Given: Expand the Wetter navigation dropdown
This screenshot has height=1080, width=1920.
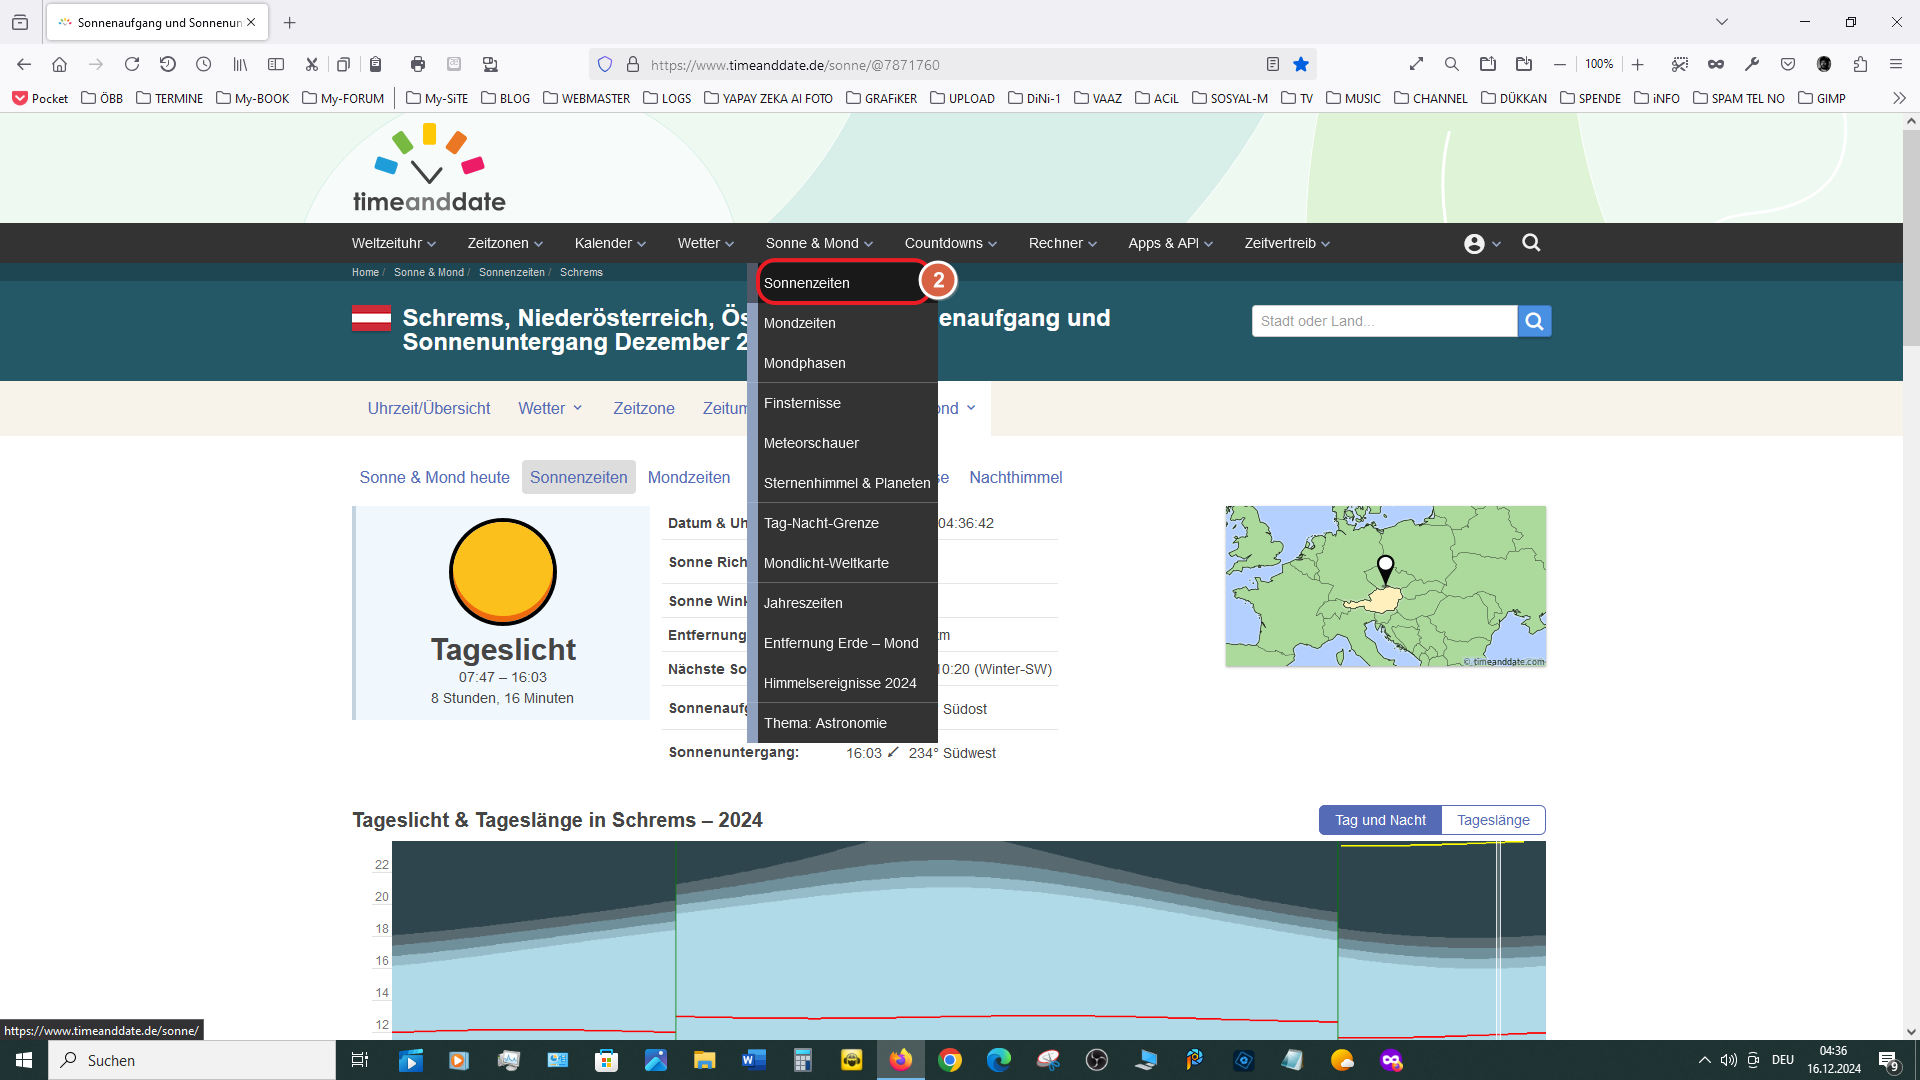Looking at the screenshot, I should [703, 243].
